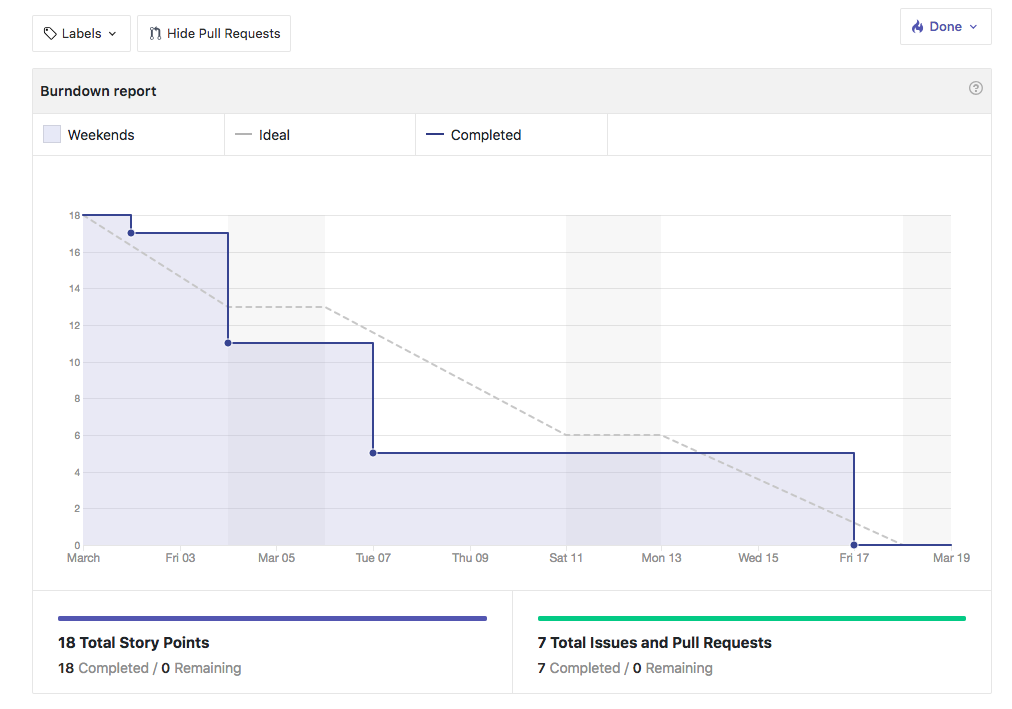Click the data point dot at Fri 17
Viewport: 1012px width, 709px height.
854,545
